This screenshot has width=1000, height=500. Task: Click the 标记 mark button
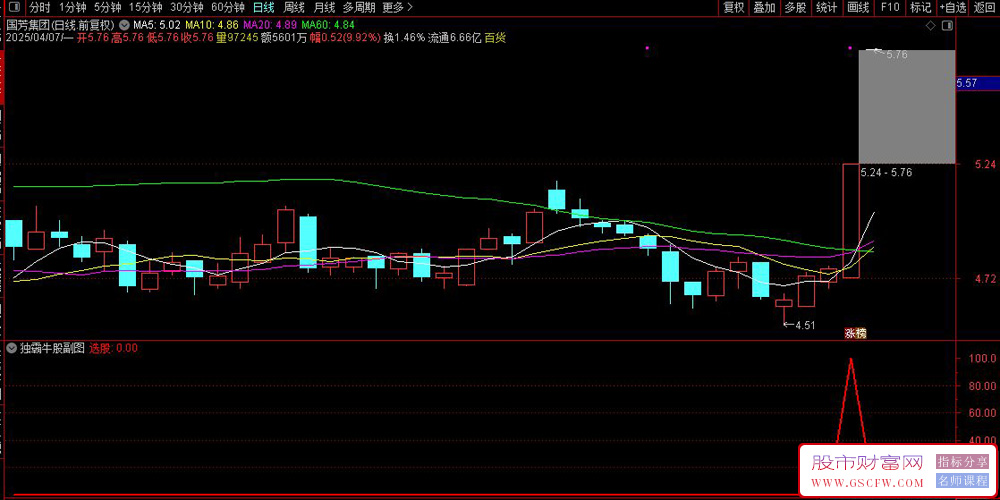(920, 8)
